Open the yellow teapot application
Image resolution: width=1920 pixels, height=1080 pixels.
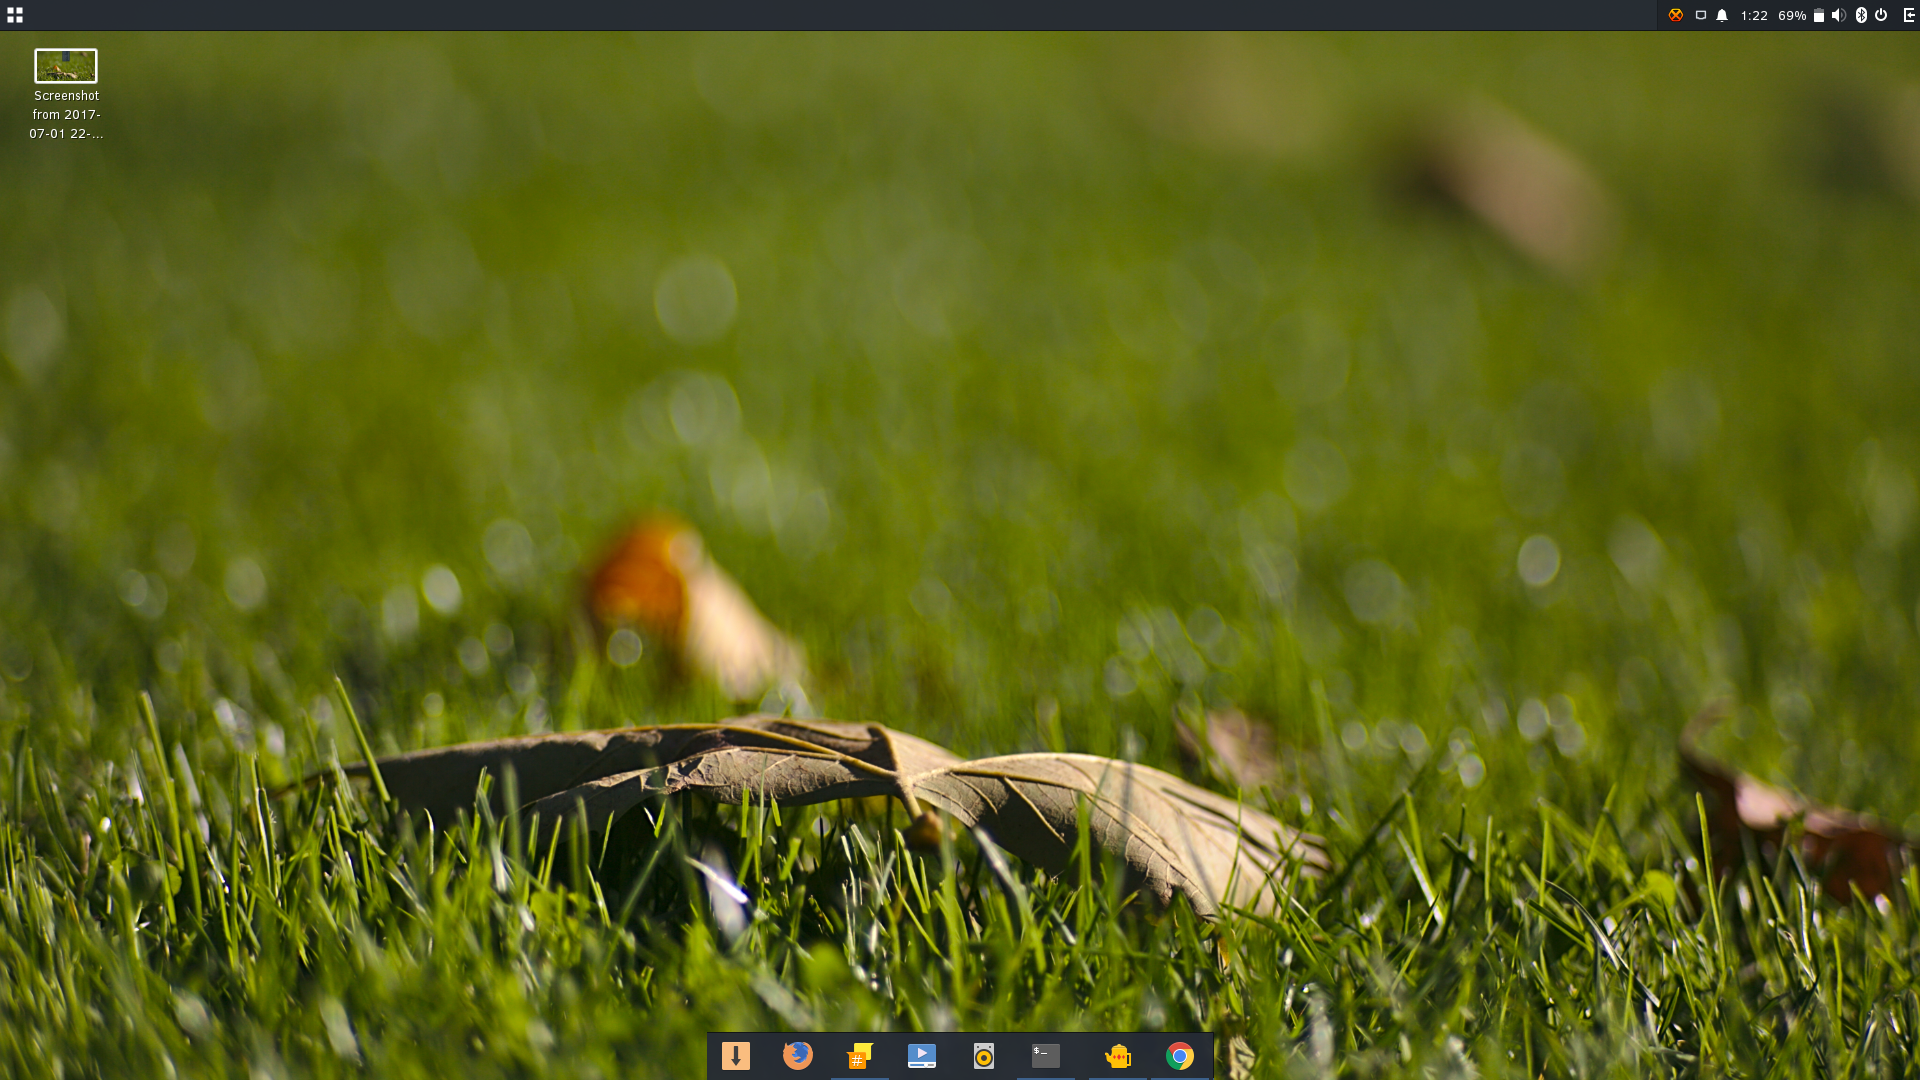[1118, 1056]
